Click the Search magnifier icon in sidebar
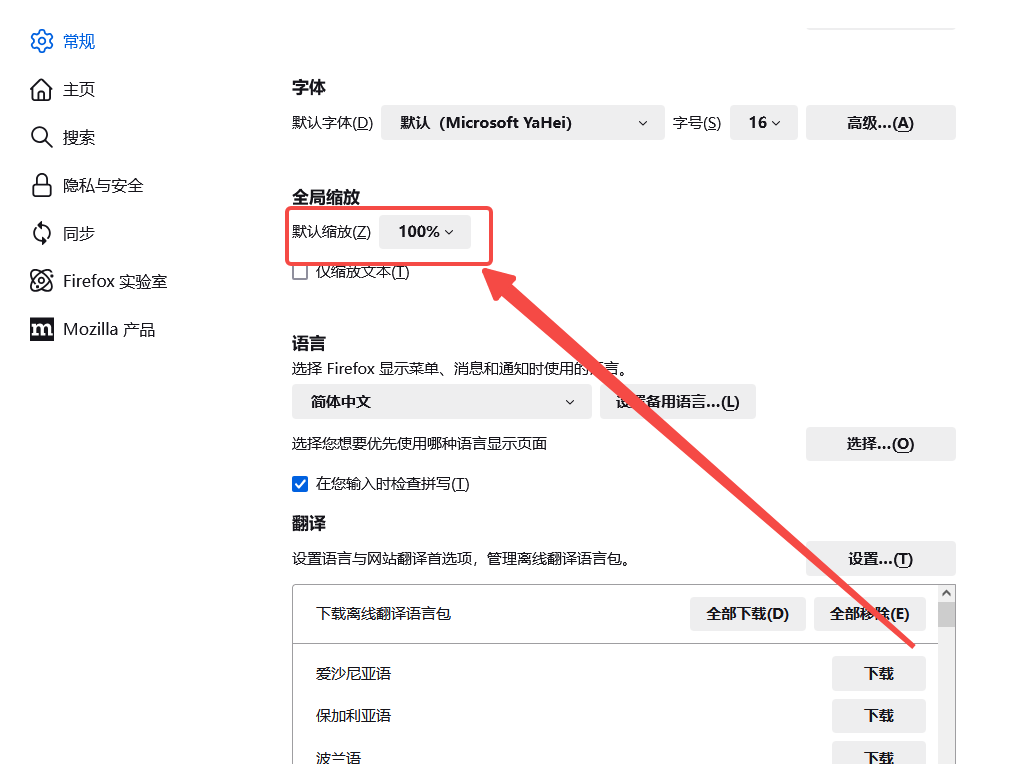The width and height of the screenshot is (1021, 764). coord(42,137)
